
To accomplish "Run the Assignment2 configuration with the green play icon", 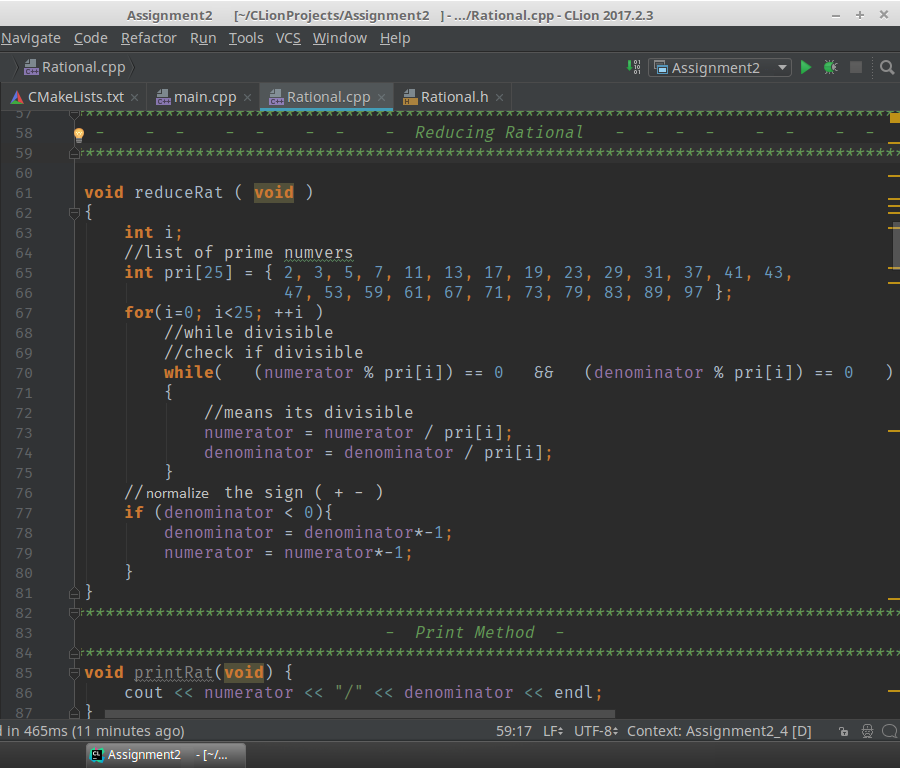I will [806, 68].
